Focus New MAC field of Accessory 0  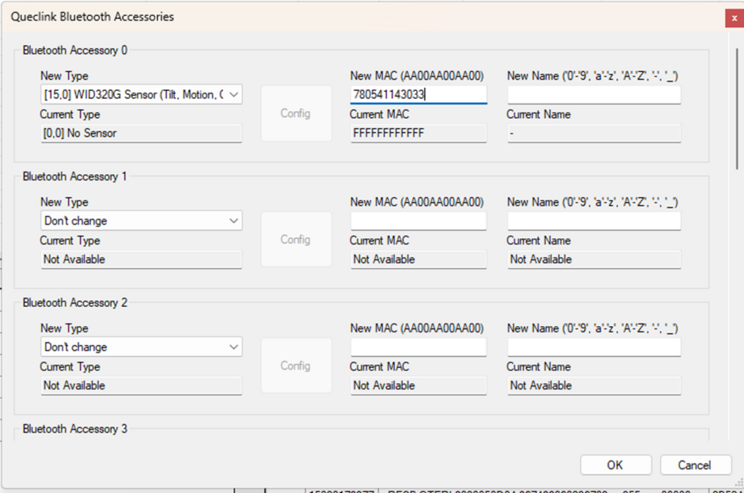click(x=418, y=94)
